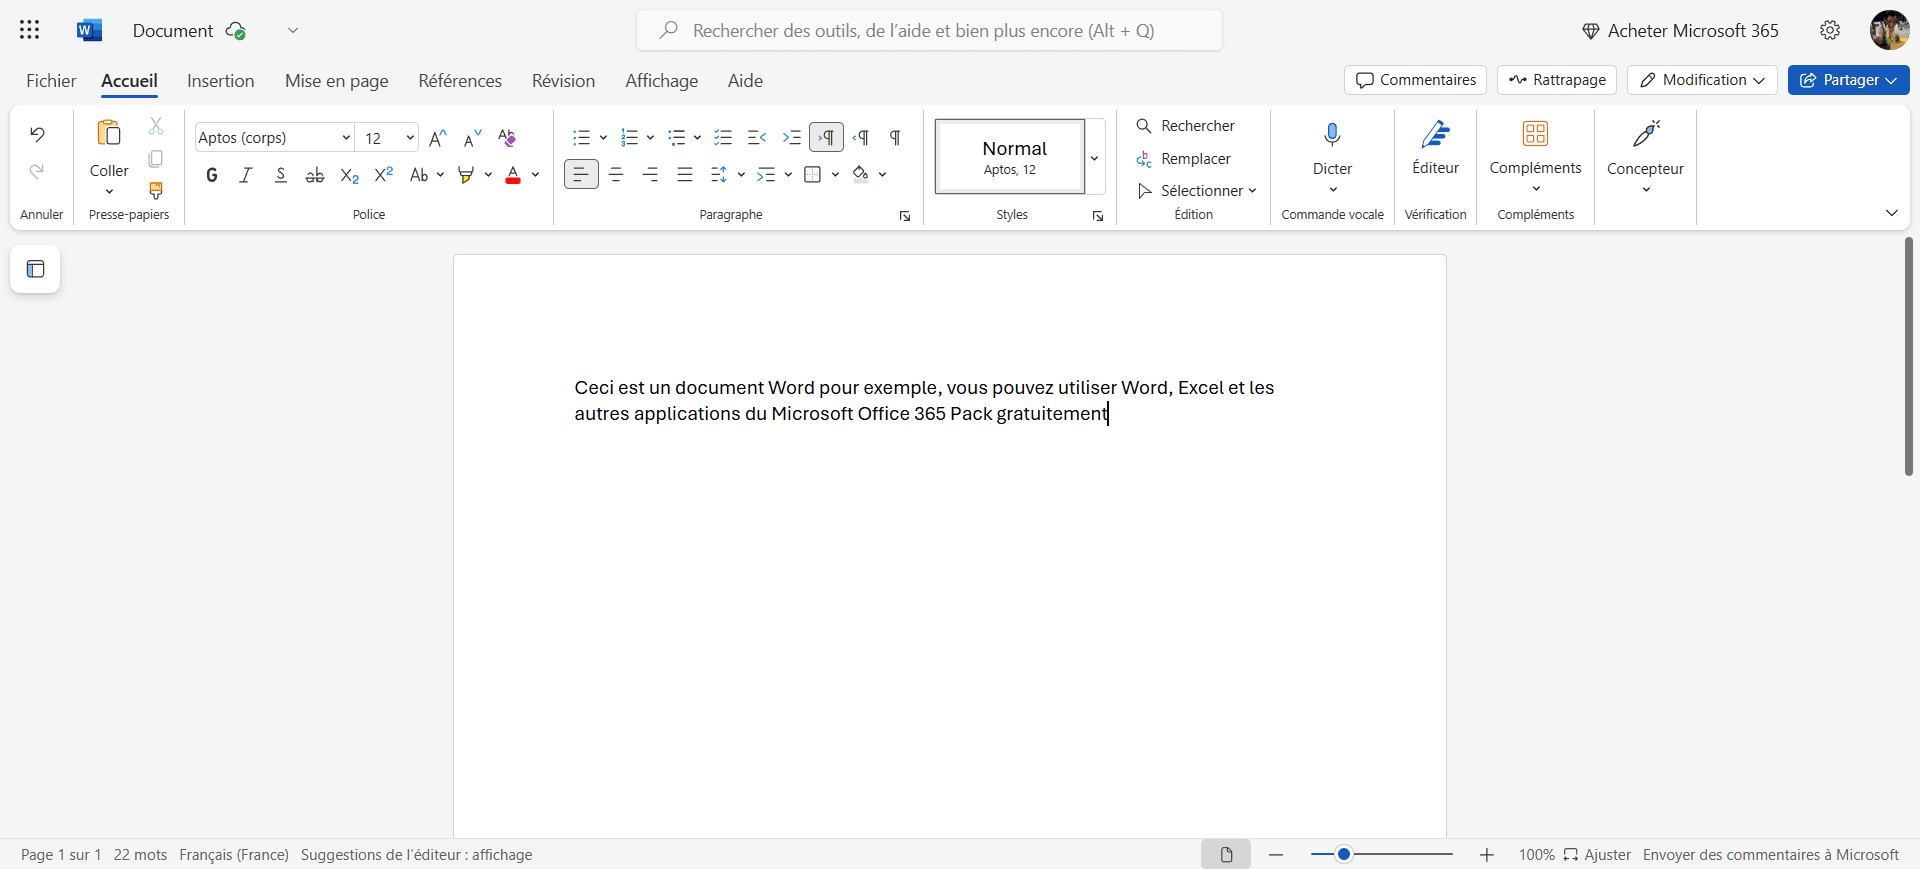This screenshot has width=1920, height=869.
Task: Toggle italic formatting
Action: (246, 175)
